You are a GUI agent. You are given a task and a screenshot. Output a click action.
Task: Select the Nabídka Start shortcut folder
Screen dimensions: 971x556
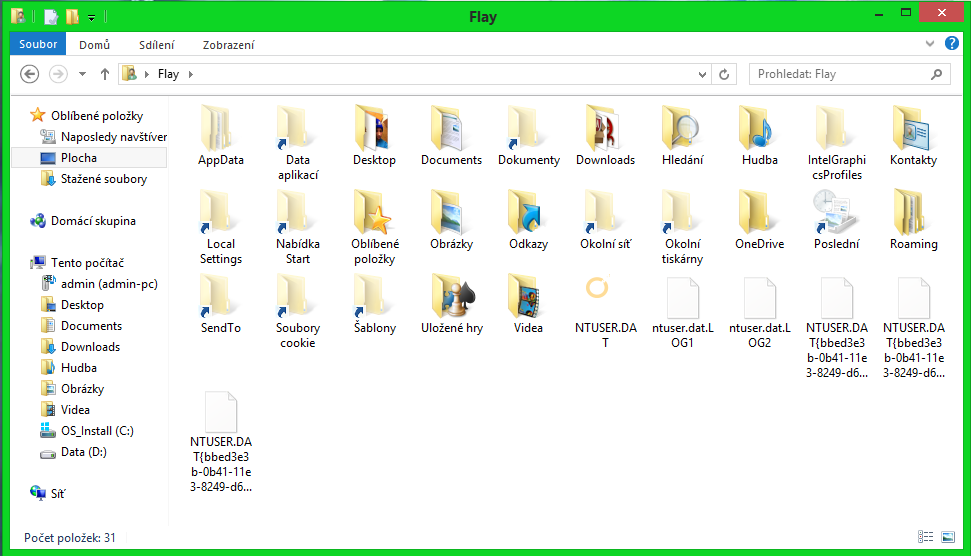[x=297, y=228]
